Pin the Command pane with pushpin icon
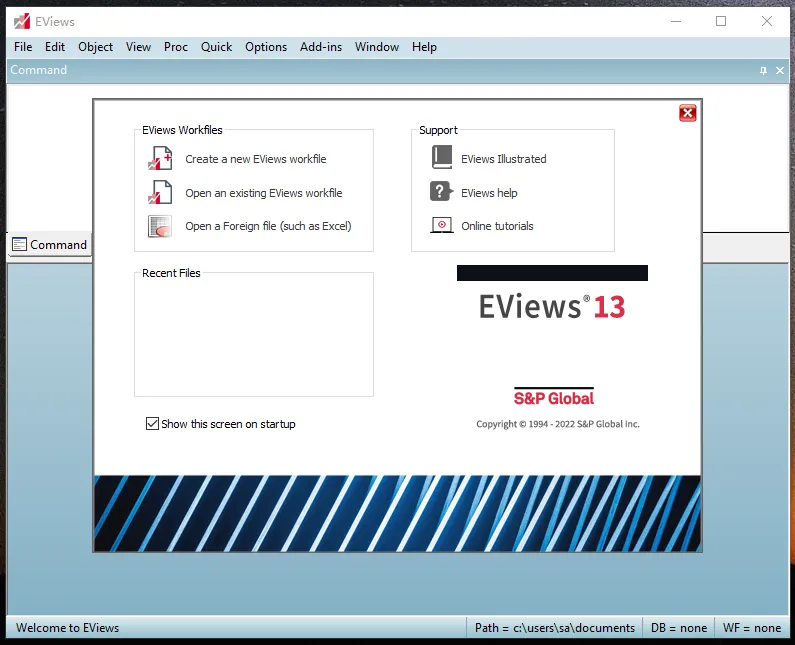This screenshot has height=645, width=795. click(x=763, y=70)
